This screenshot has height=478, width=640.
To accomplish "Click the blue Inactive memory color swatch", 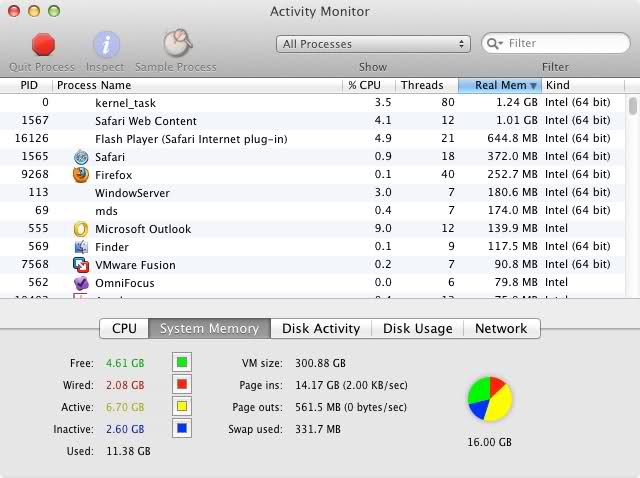I will pyautogui.click(x=182, y=428).
